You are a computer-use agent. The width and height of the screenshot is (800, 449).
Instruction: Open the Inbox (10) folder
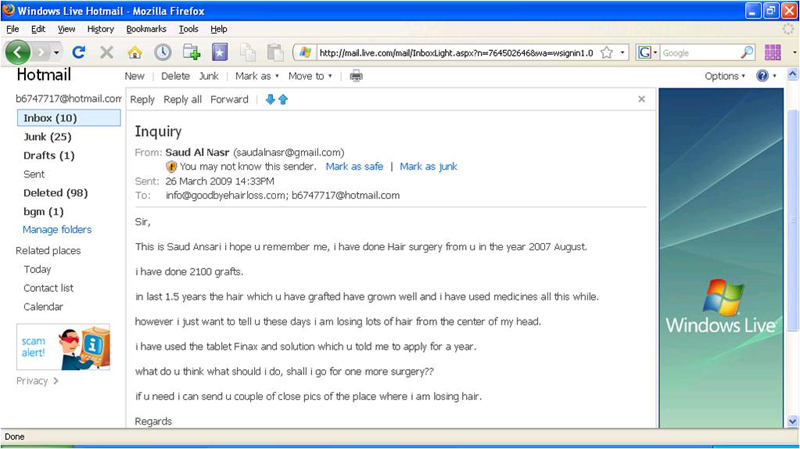click(x=69, y=118)
